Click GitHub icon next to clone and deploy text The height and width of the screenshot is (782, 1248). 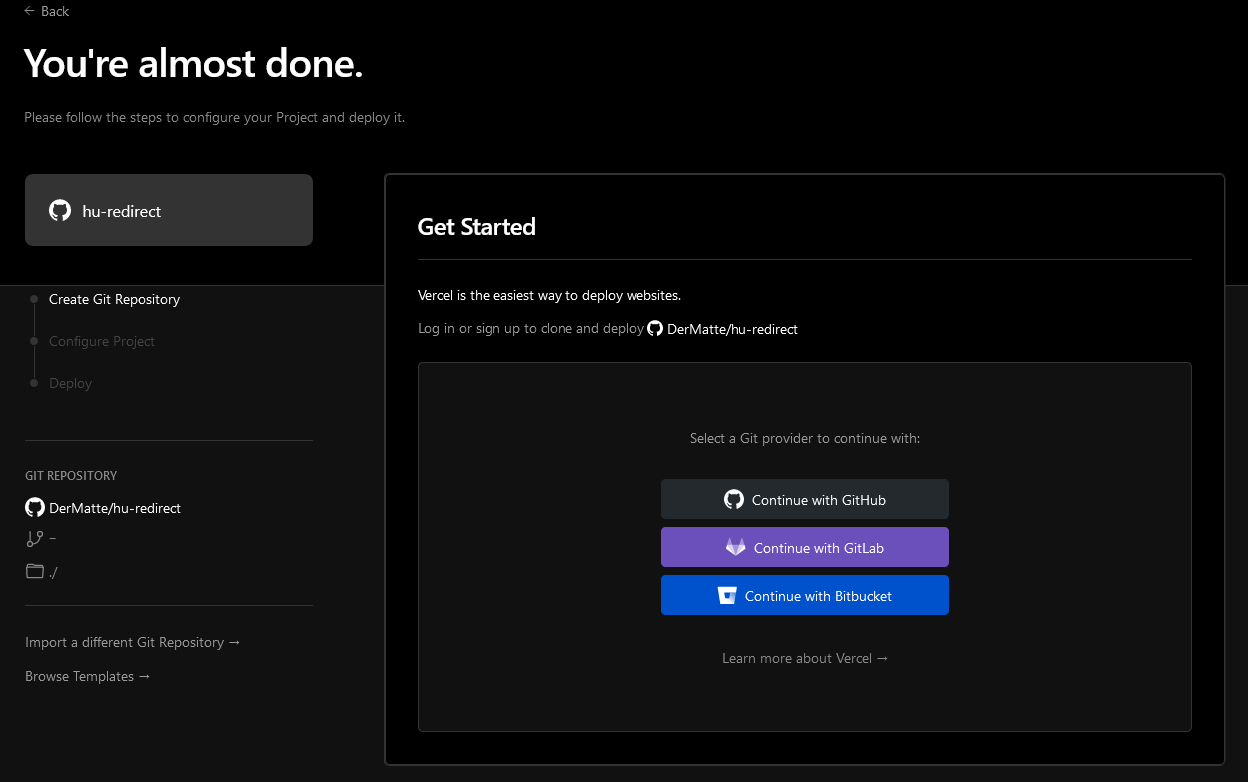(655, 328)
